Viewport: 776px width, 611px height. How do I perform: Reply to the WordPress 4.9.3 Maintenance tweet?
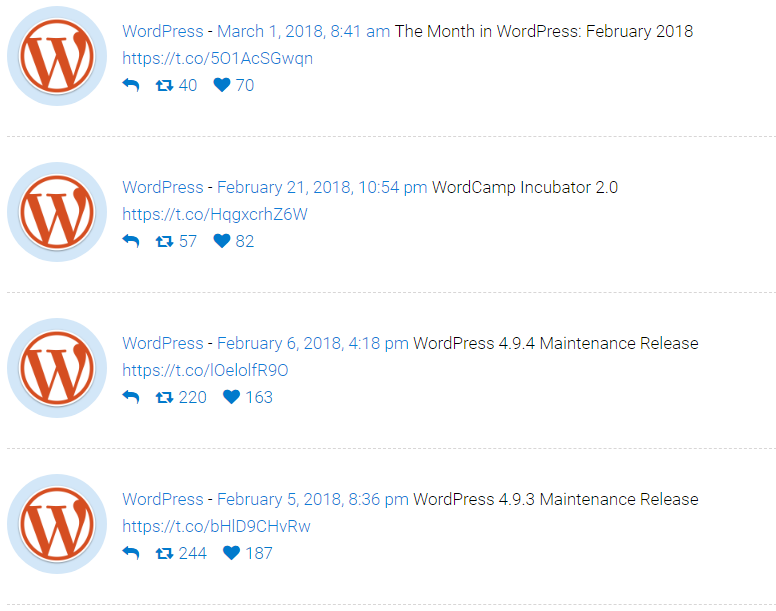point(130,554)
